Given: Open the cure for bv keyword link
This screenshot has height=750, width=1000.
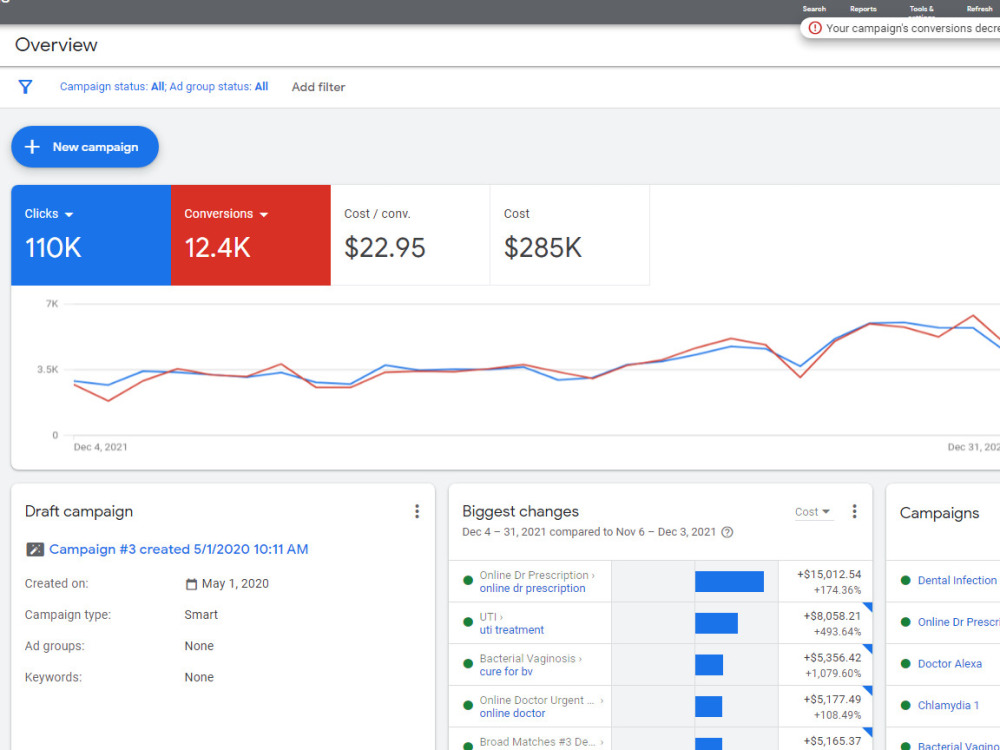Looking at the screenshot, I should click(x=506, y=672).
